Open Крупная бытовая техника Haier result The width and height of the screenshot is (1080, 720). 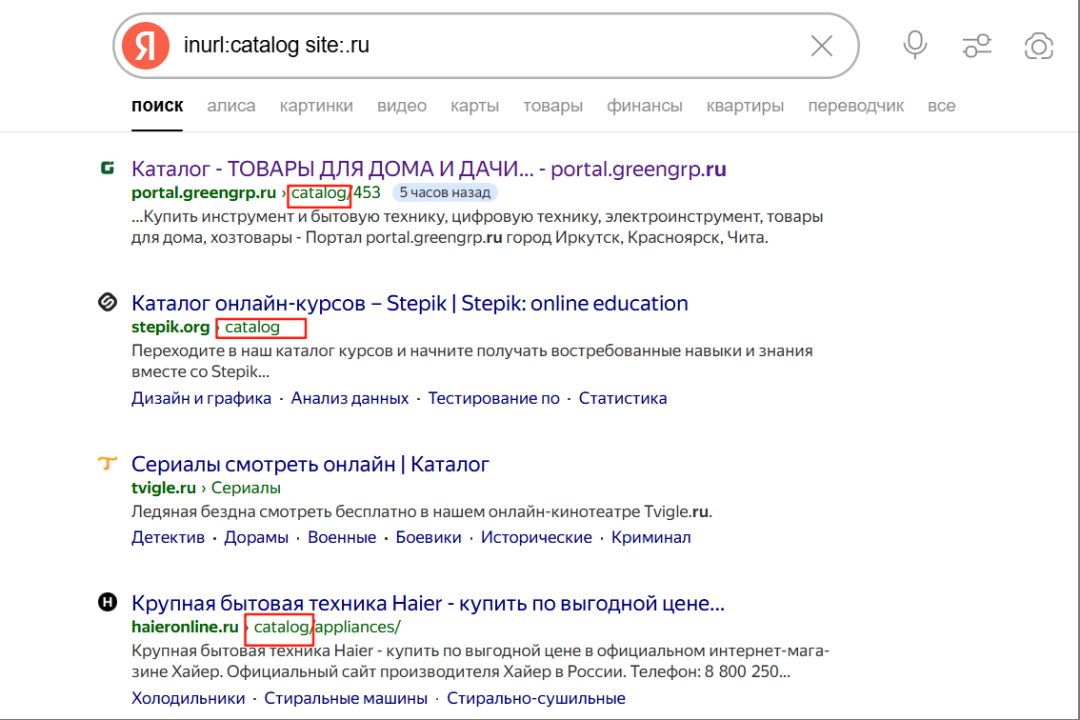tap(428, 604)
